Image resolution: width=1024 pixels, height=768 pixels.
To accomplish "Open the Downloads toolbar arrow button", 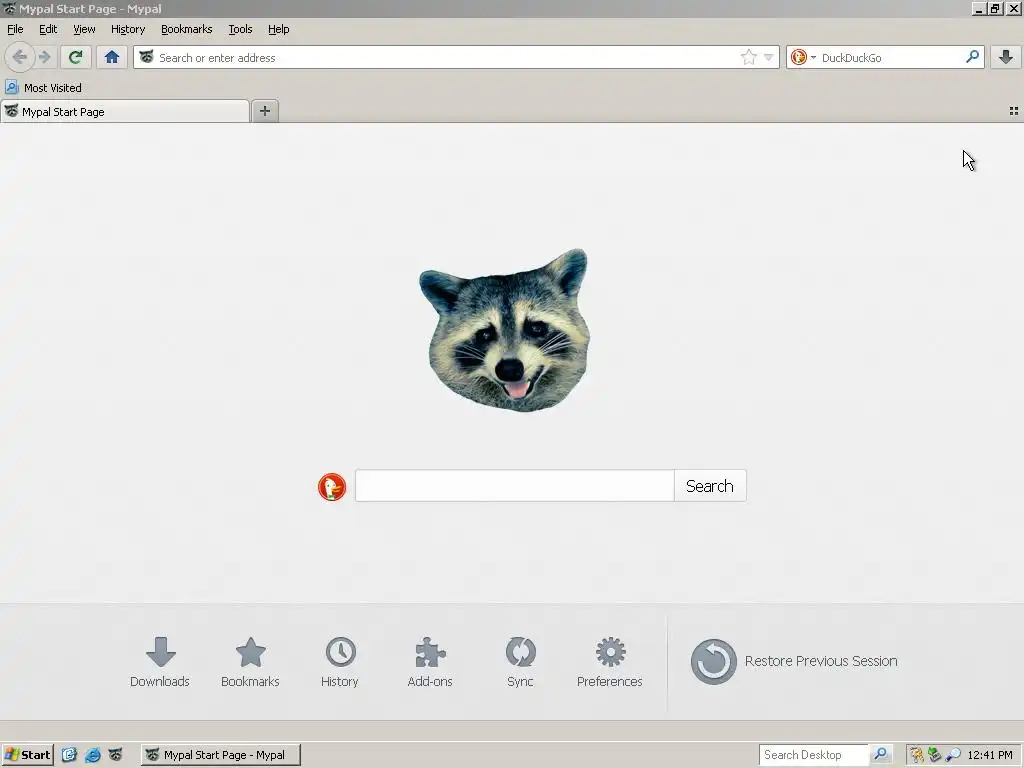I will [1006, 57].
